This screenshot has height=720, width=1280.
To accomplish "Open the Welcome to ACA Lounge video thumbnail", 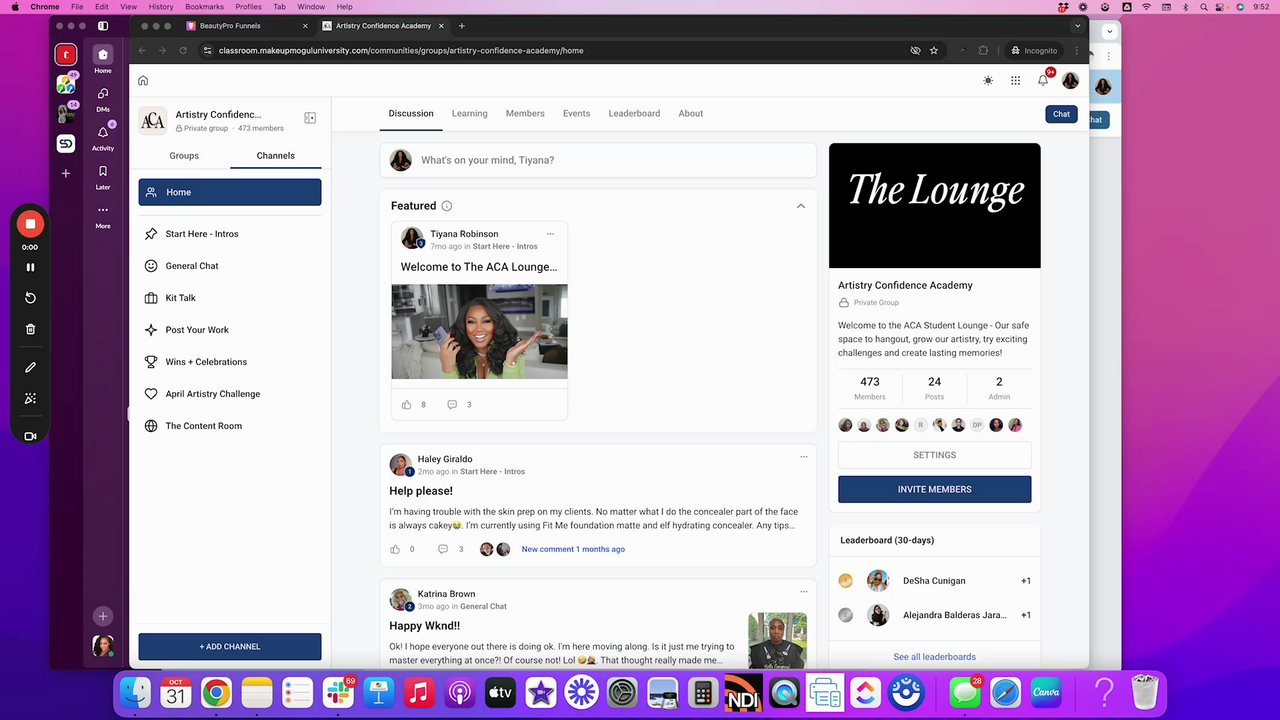I will coord(479,332).
